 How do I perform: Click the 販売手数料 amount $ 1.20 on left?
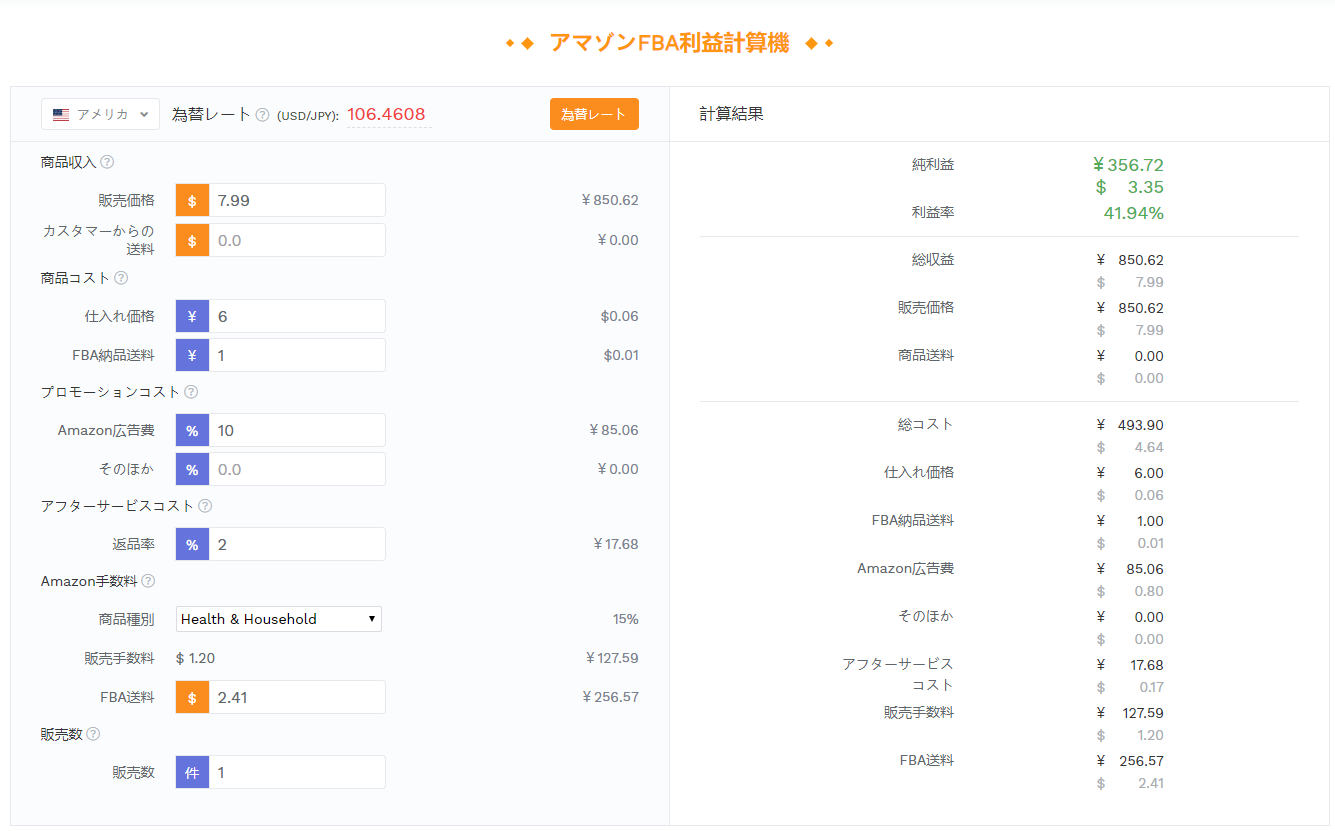pos(195,658)
